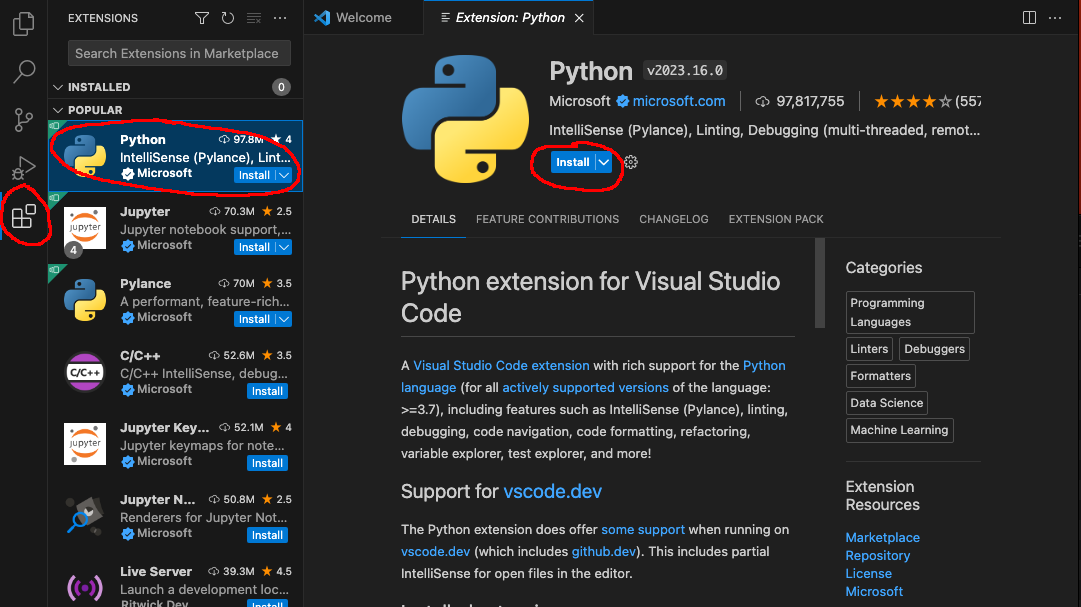This screenshot has height=607, width=1081.
Task: Open the Extensions view icon
Action: (x=23, y=216)
